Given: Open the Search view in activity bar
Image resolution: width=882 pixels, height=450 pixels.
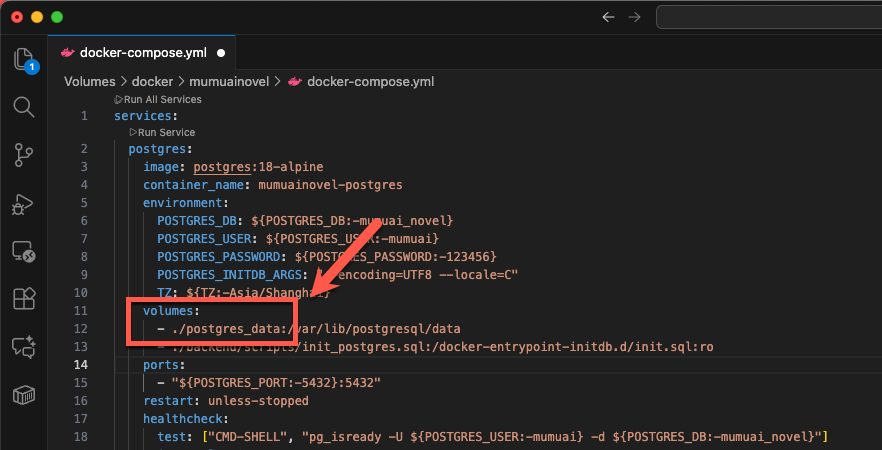Looking at the screenshot, I should coord(23,107).
